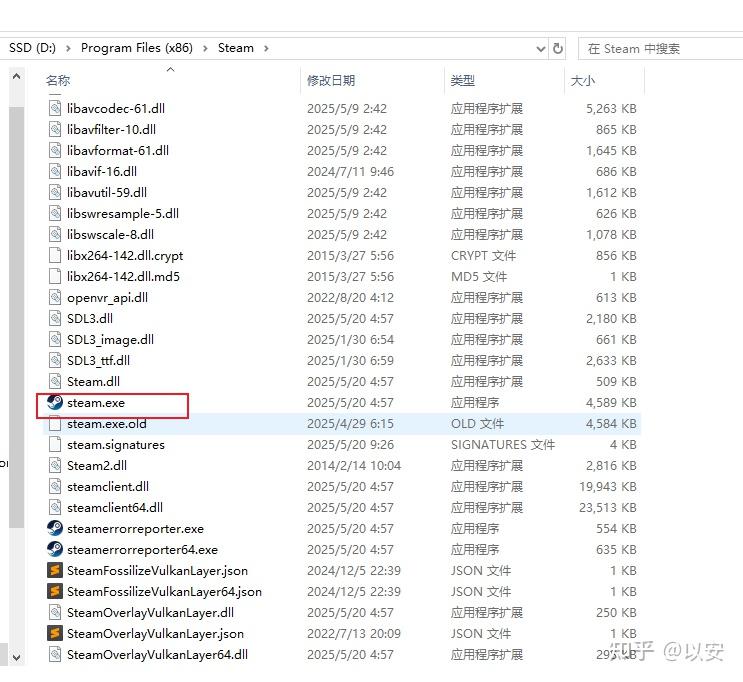Navigate to SSD (D:) in breadcrumb
This screenshot has height=682, width=743.
32,48
